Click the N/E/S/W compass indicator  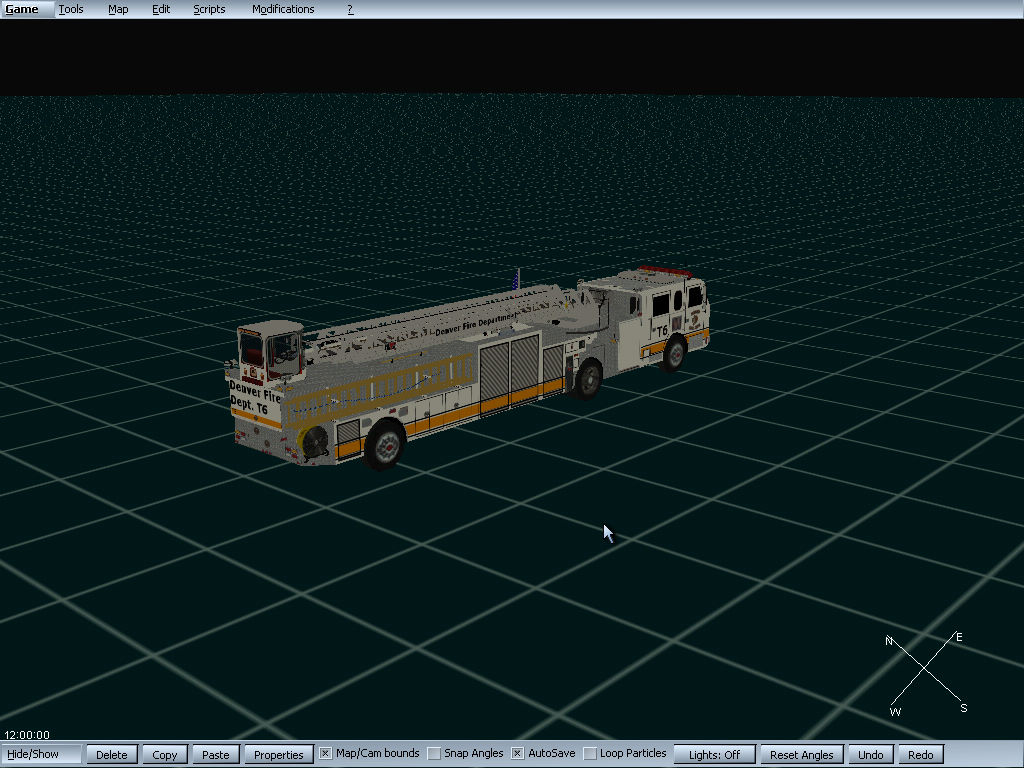point(926,674)
